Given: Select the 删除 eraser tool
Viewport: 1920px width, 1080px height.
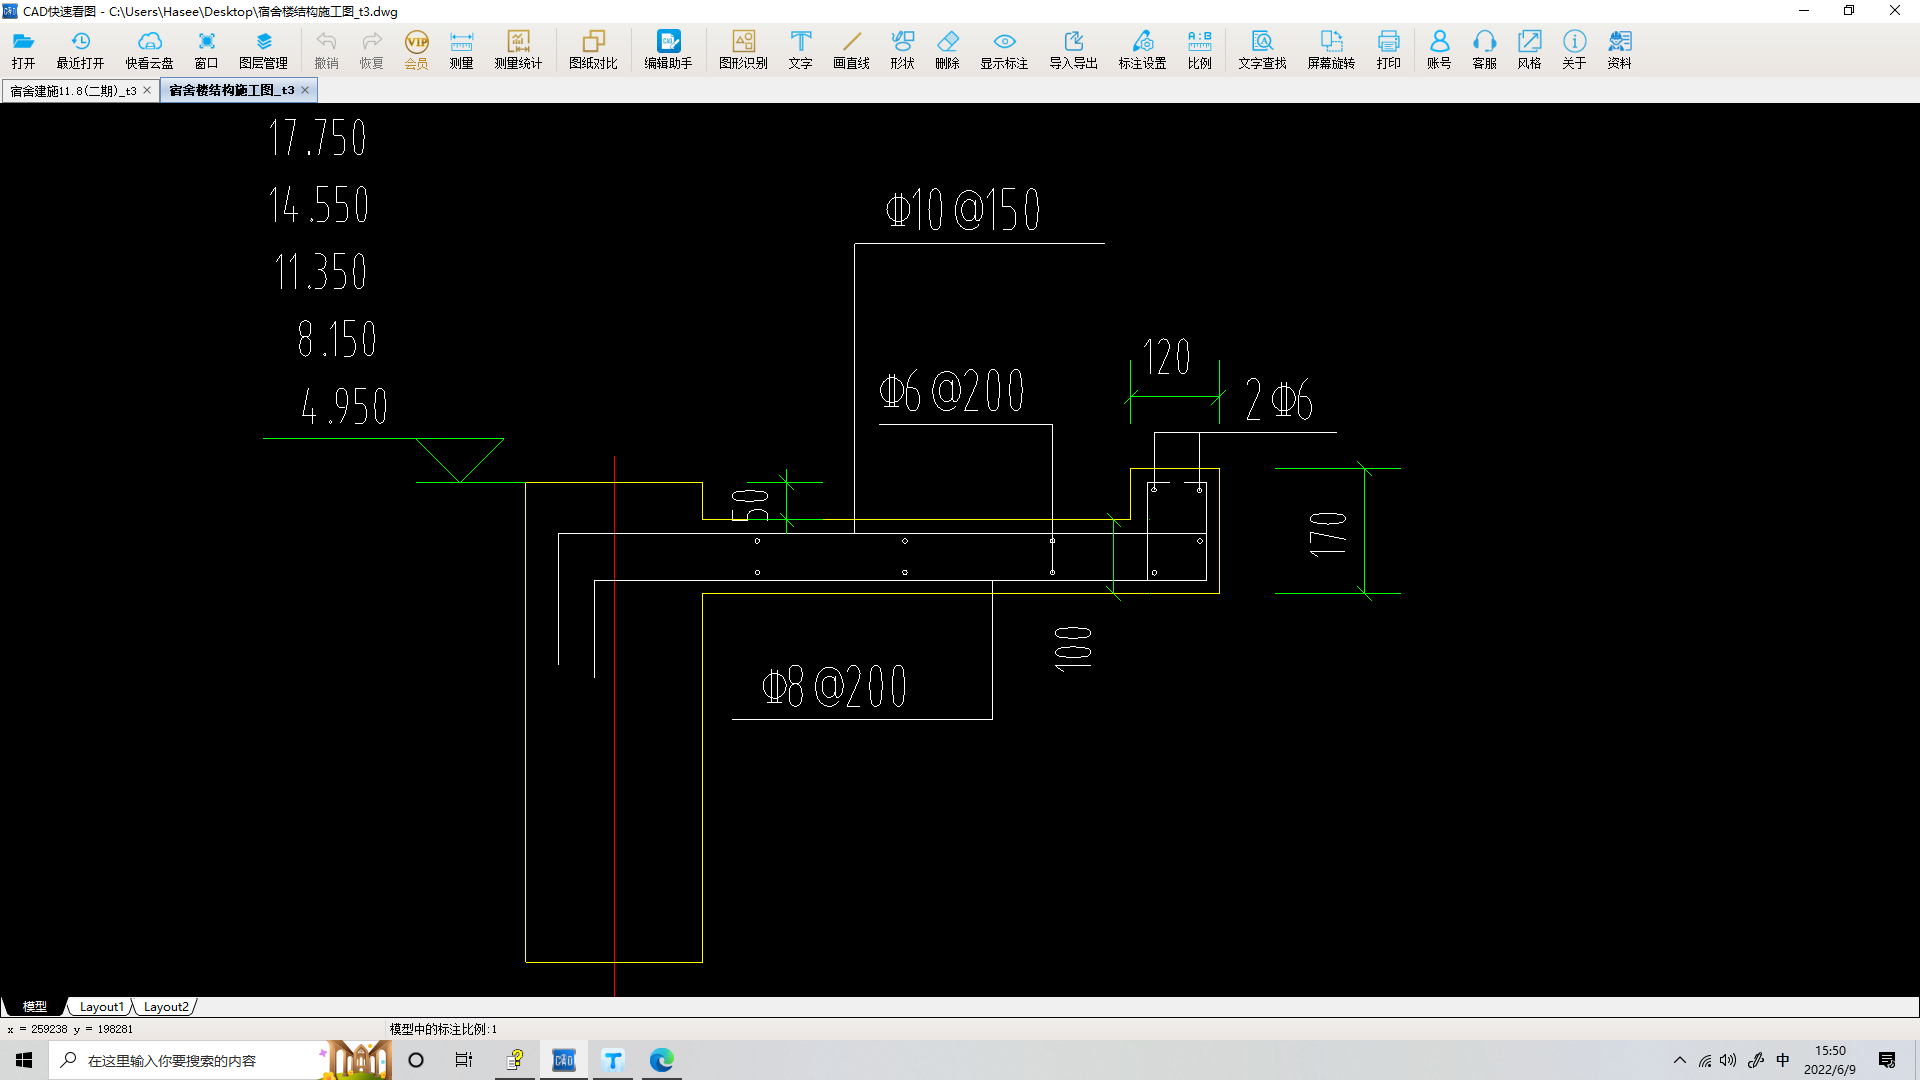Looking at the screenshot, I should point(947,49).
